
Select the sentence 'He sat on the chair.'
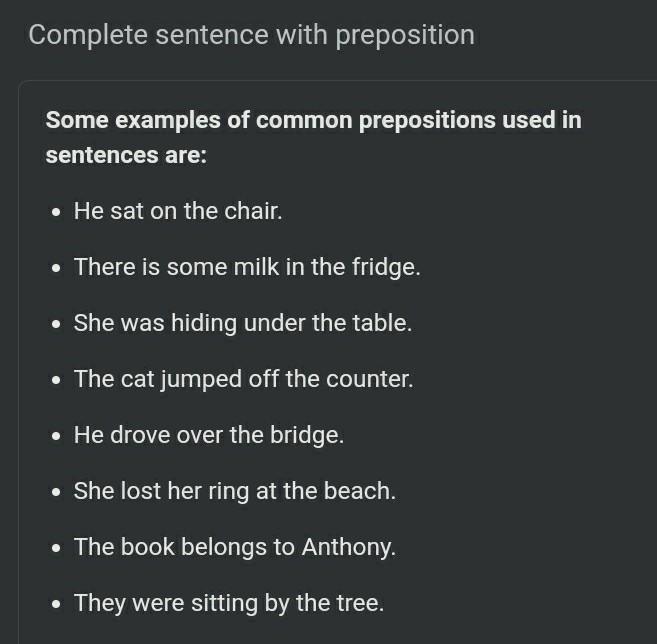(x=178, y=212)
